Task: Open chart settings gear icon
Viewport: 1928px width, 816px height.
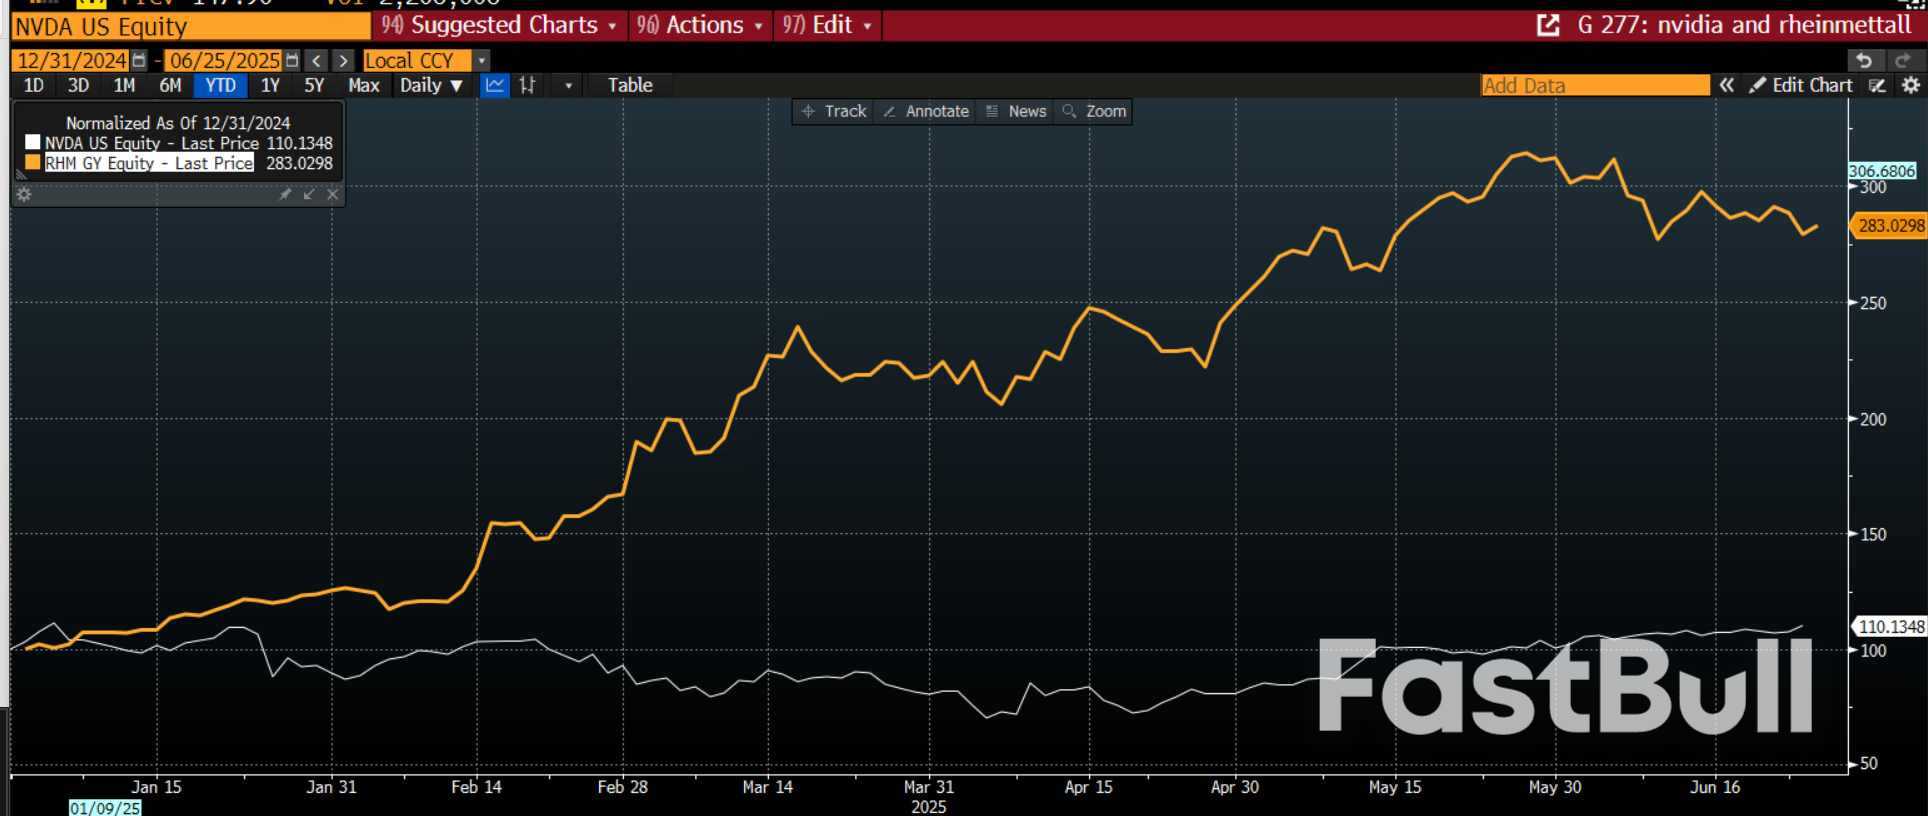Action: pyautogui.click(x=1911, y=85)
